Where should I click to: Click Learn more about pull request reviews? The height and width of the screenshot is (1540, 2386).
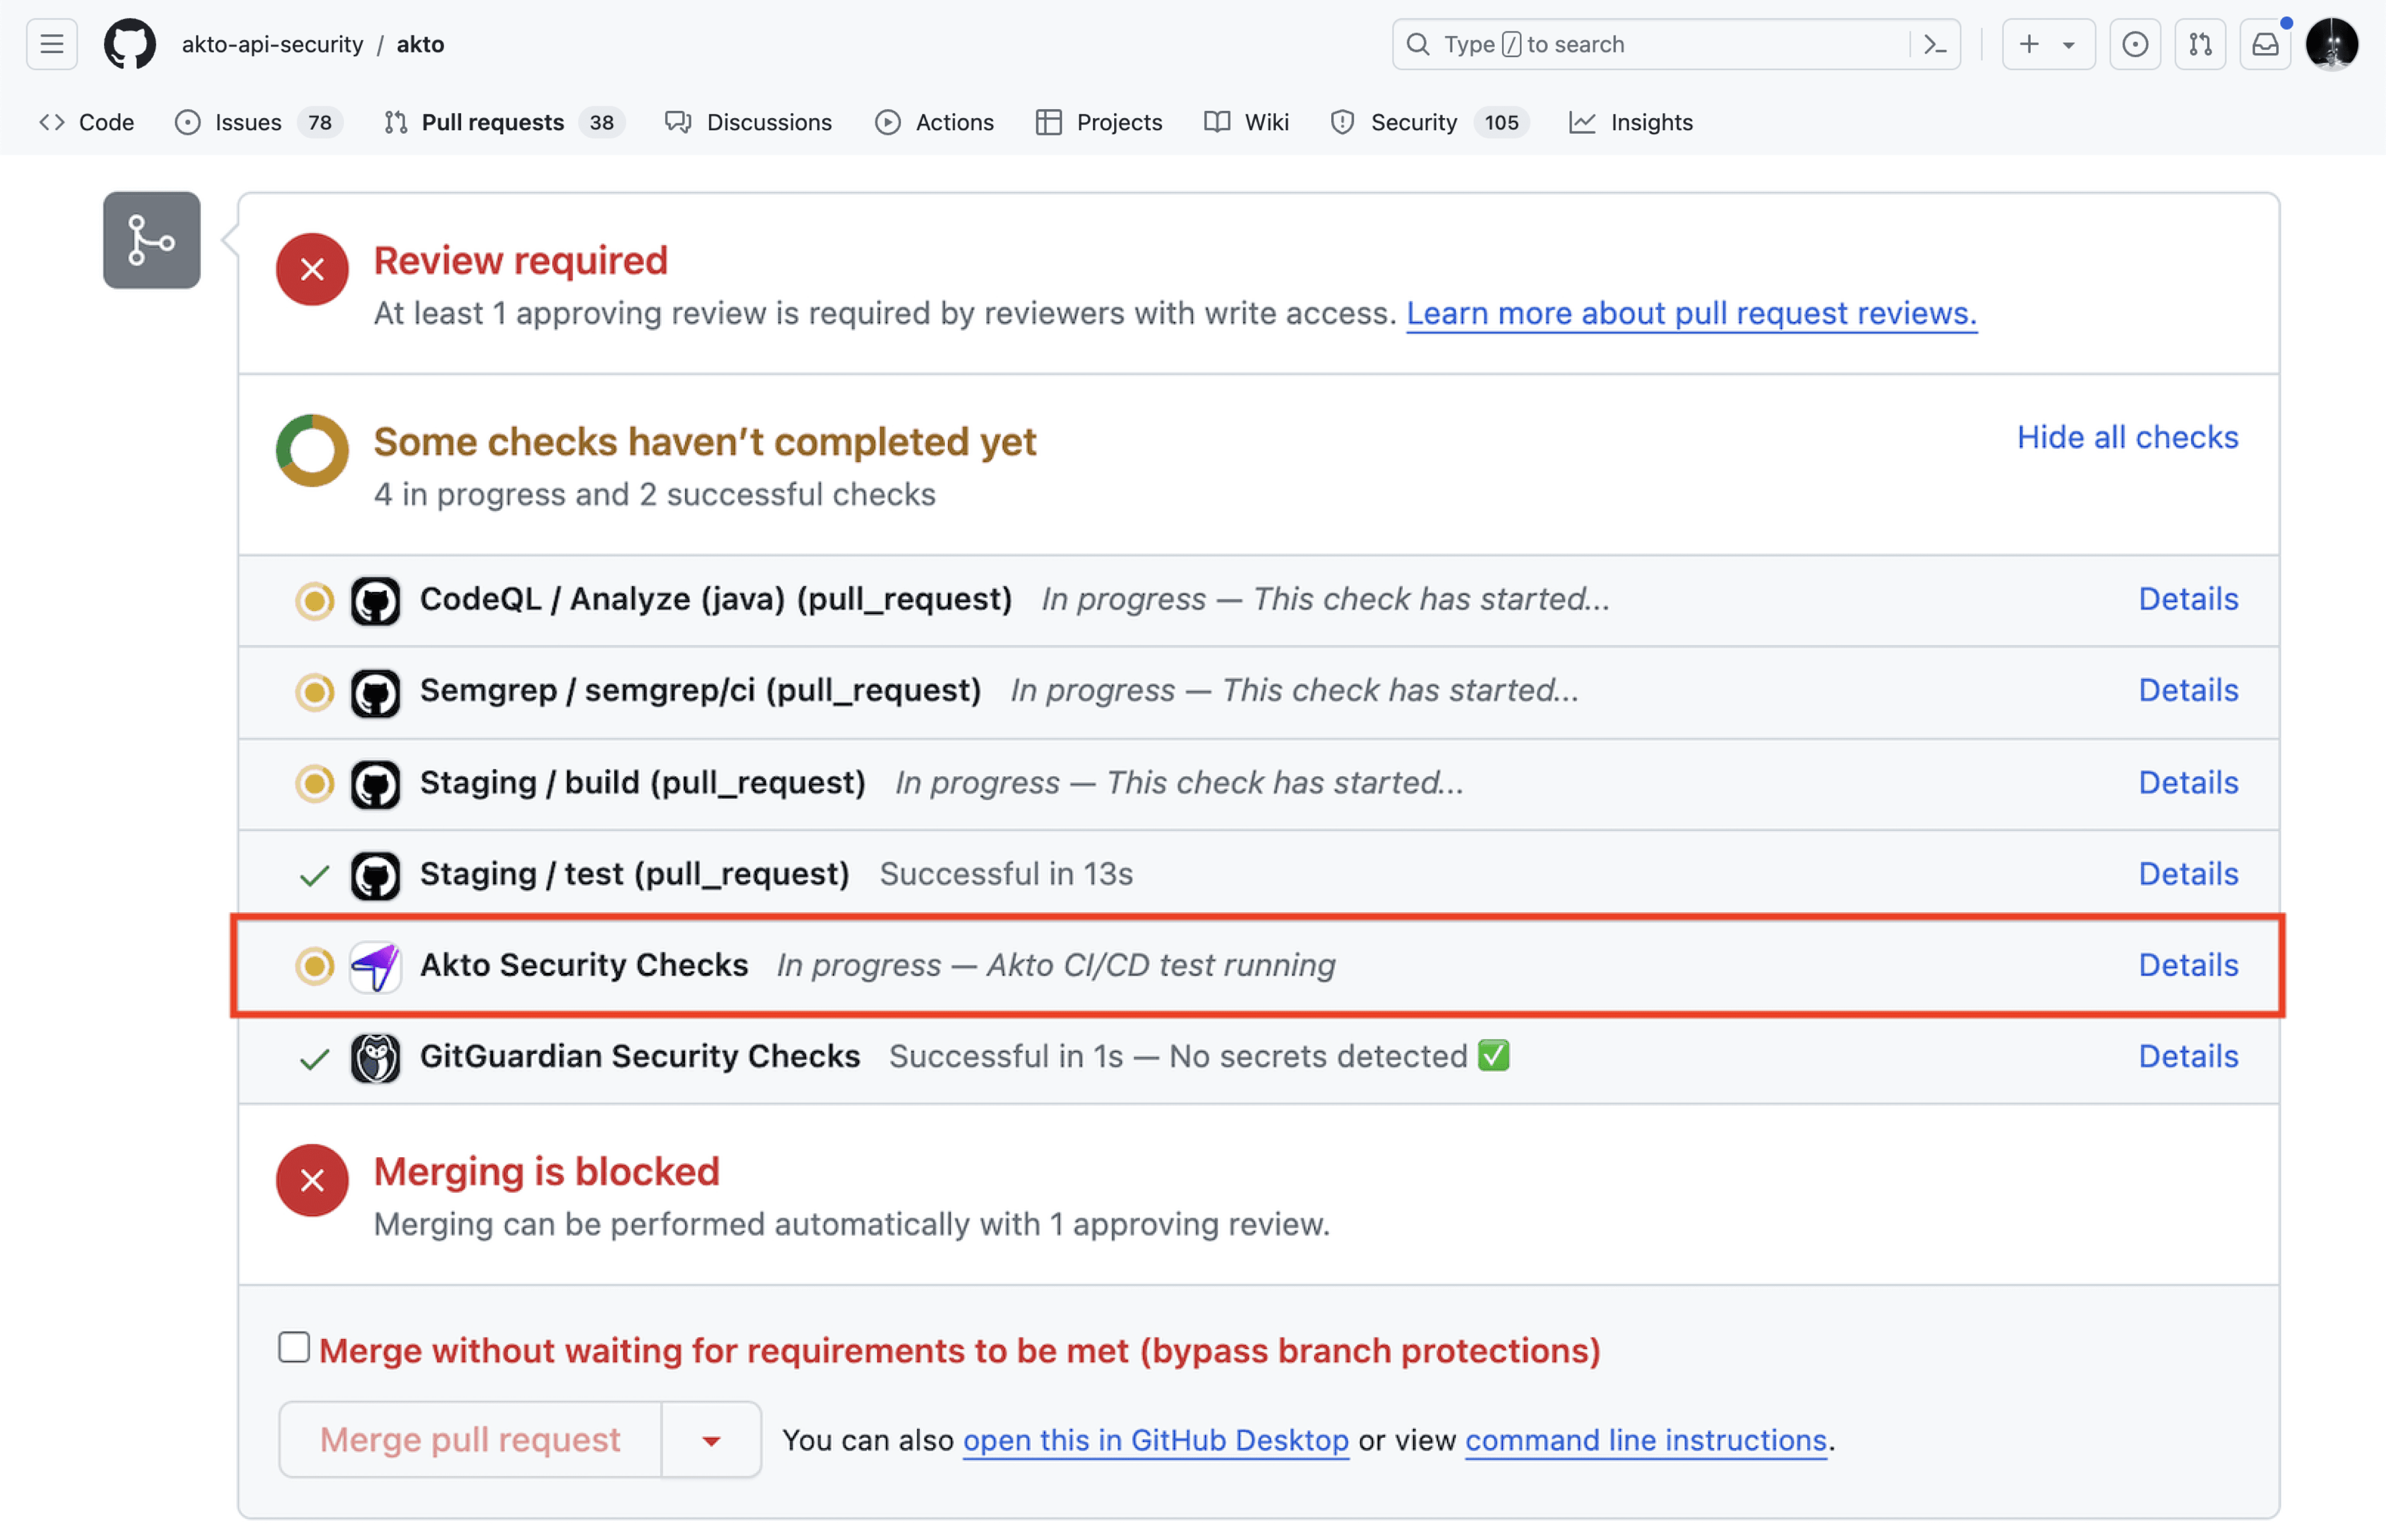click(1691, 313)
